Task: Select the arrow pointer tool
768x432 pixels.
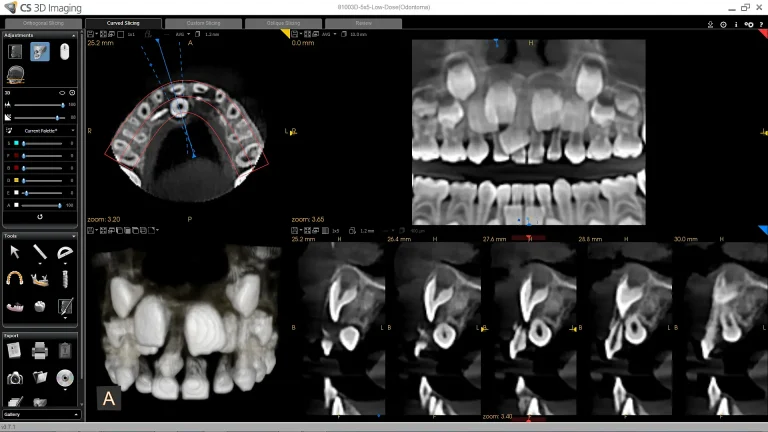Action: click(x=15, y=252)
